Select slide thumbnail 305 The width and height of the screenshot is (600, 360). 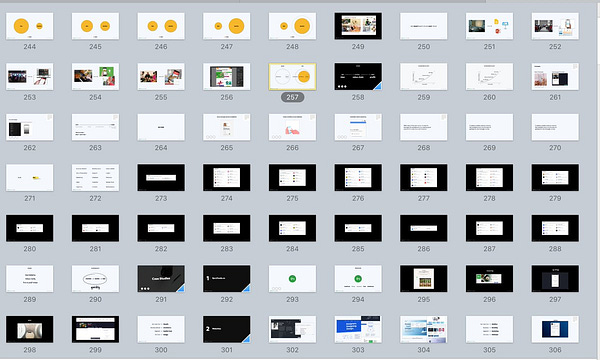click(x=489, y=329)
